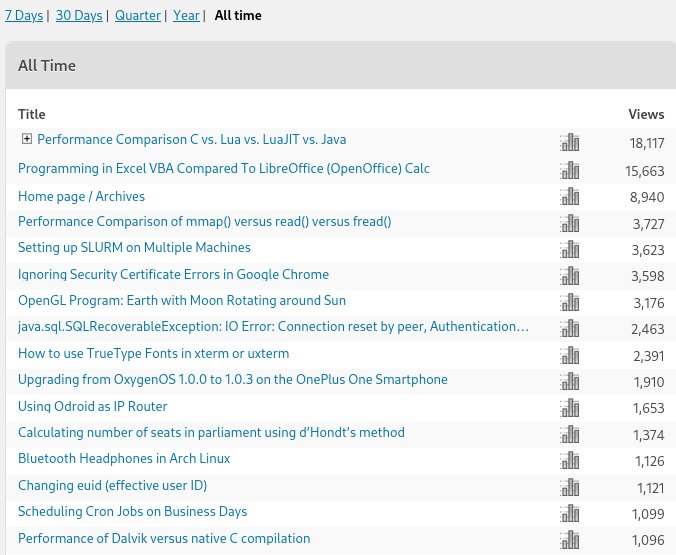Expand the Performance Comparison C vs. Lua row
Image resolution: width=676 pixels, height=555 pixels.
[27, 139]
